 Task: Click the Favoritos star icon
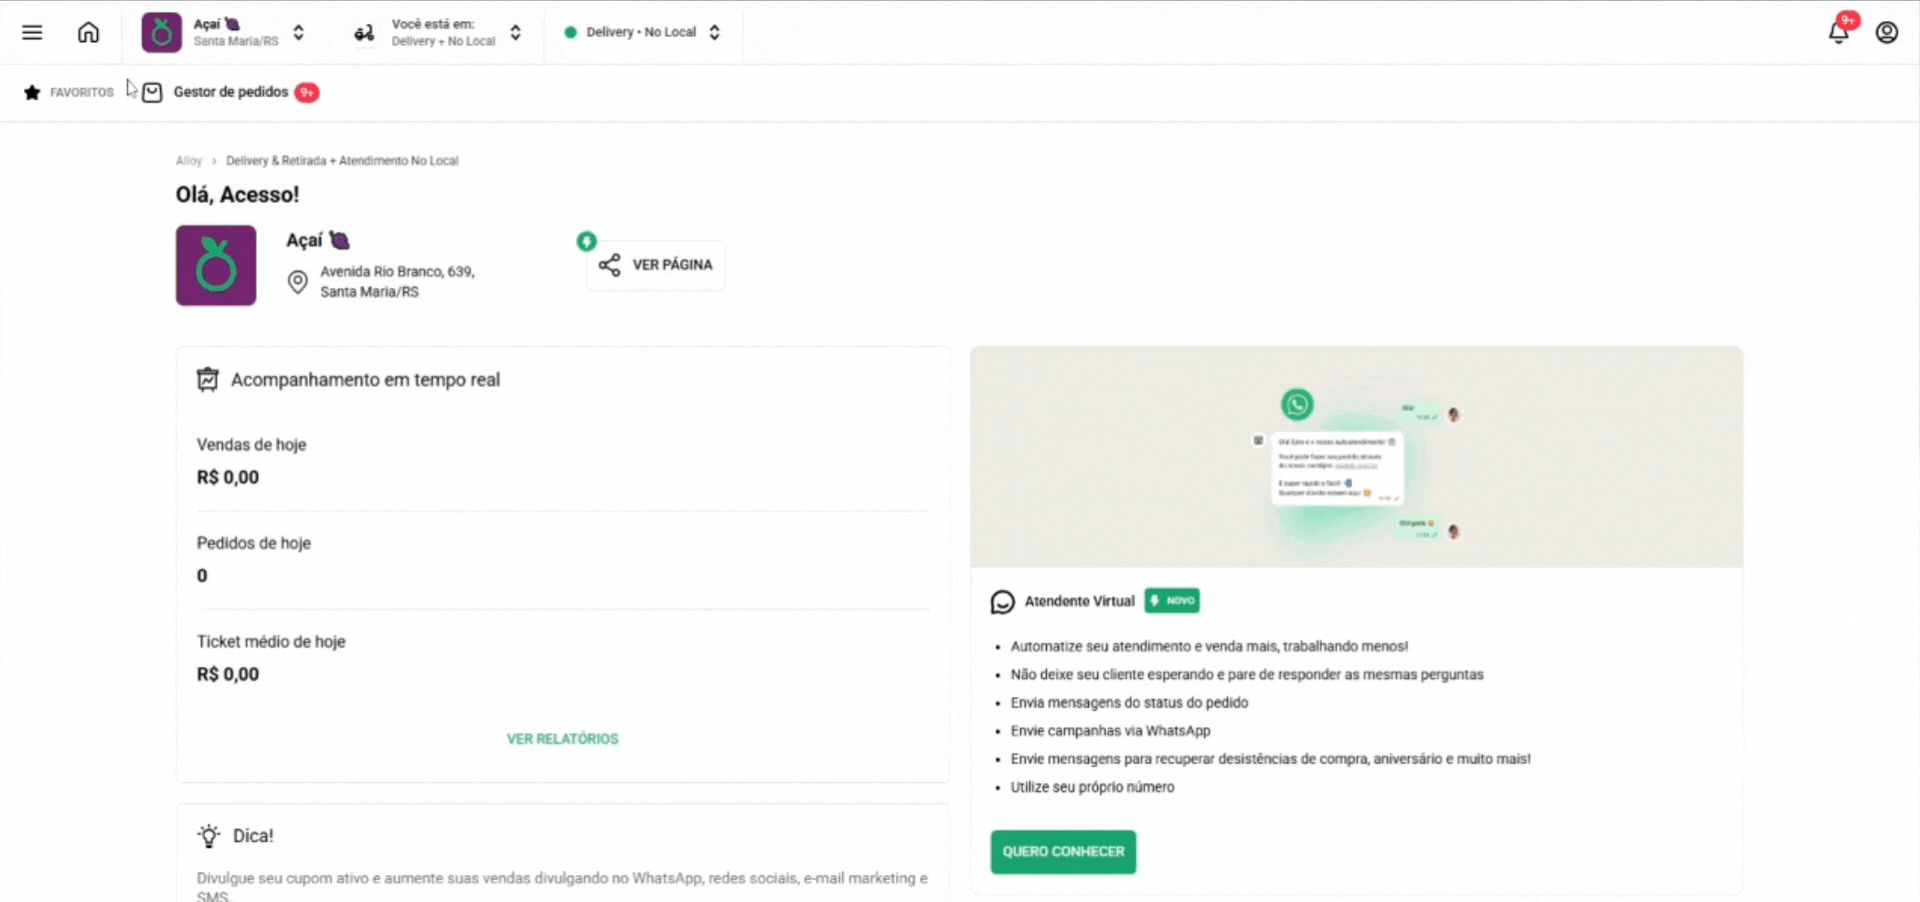click(x=32, y=92)
